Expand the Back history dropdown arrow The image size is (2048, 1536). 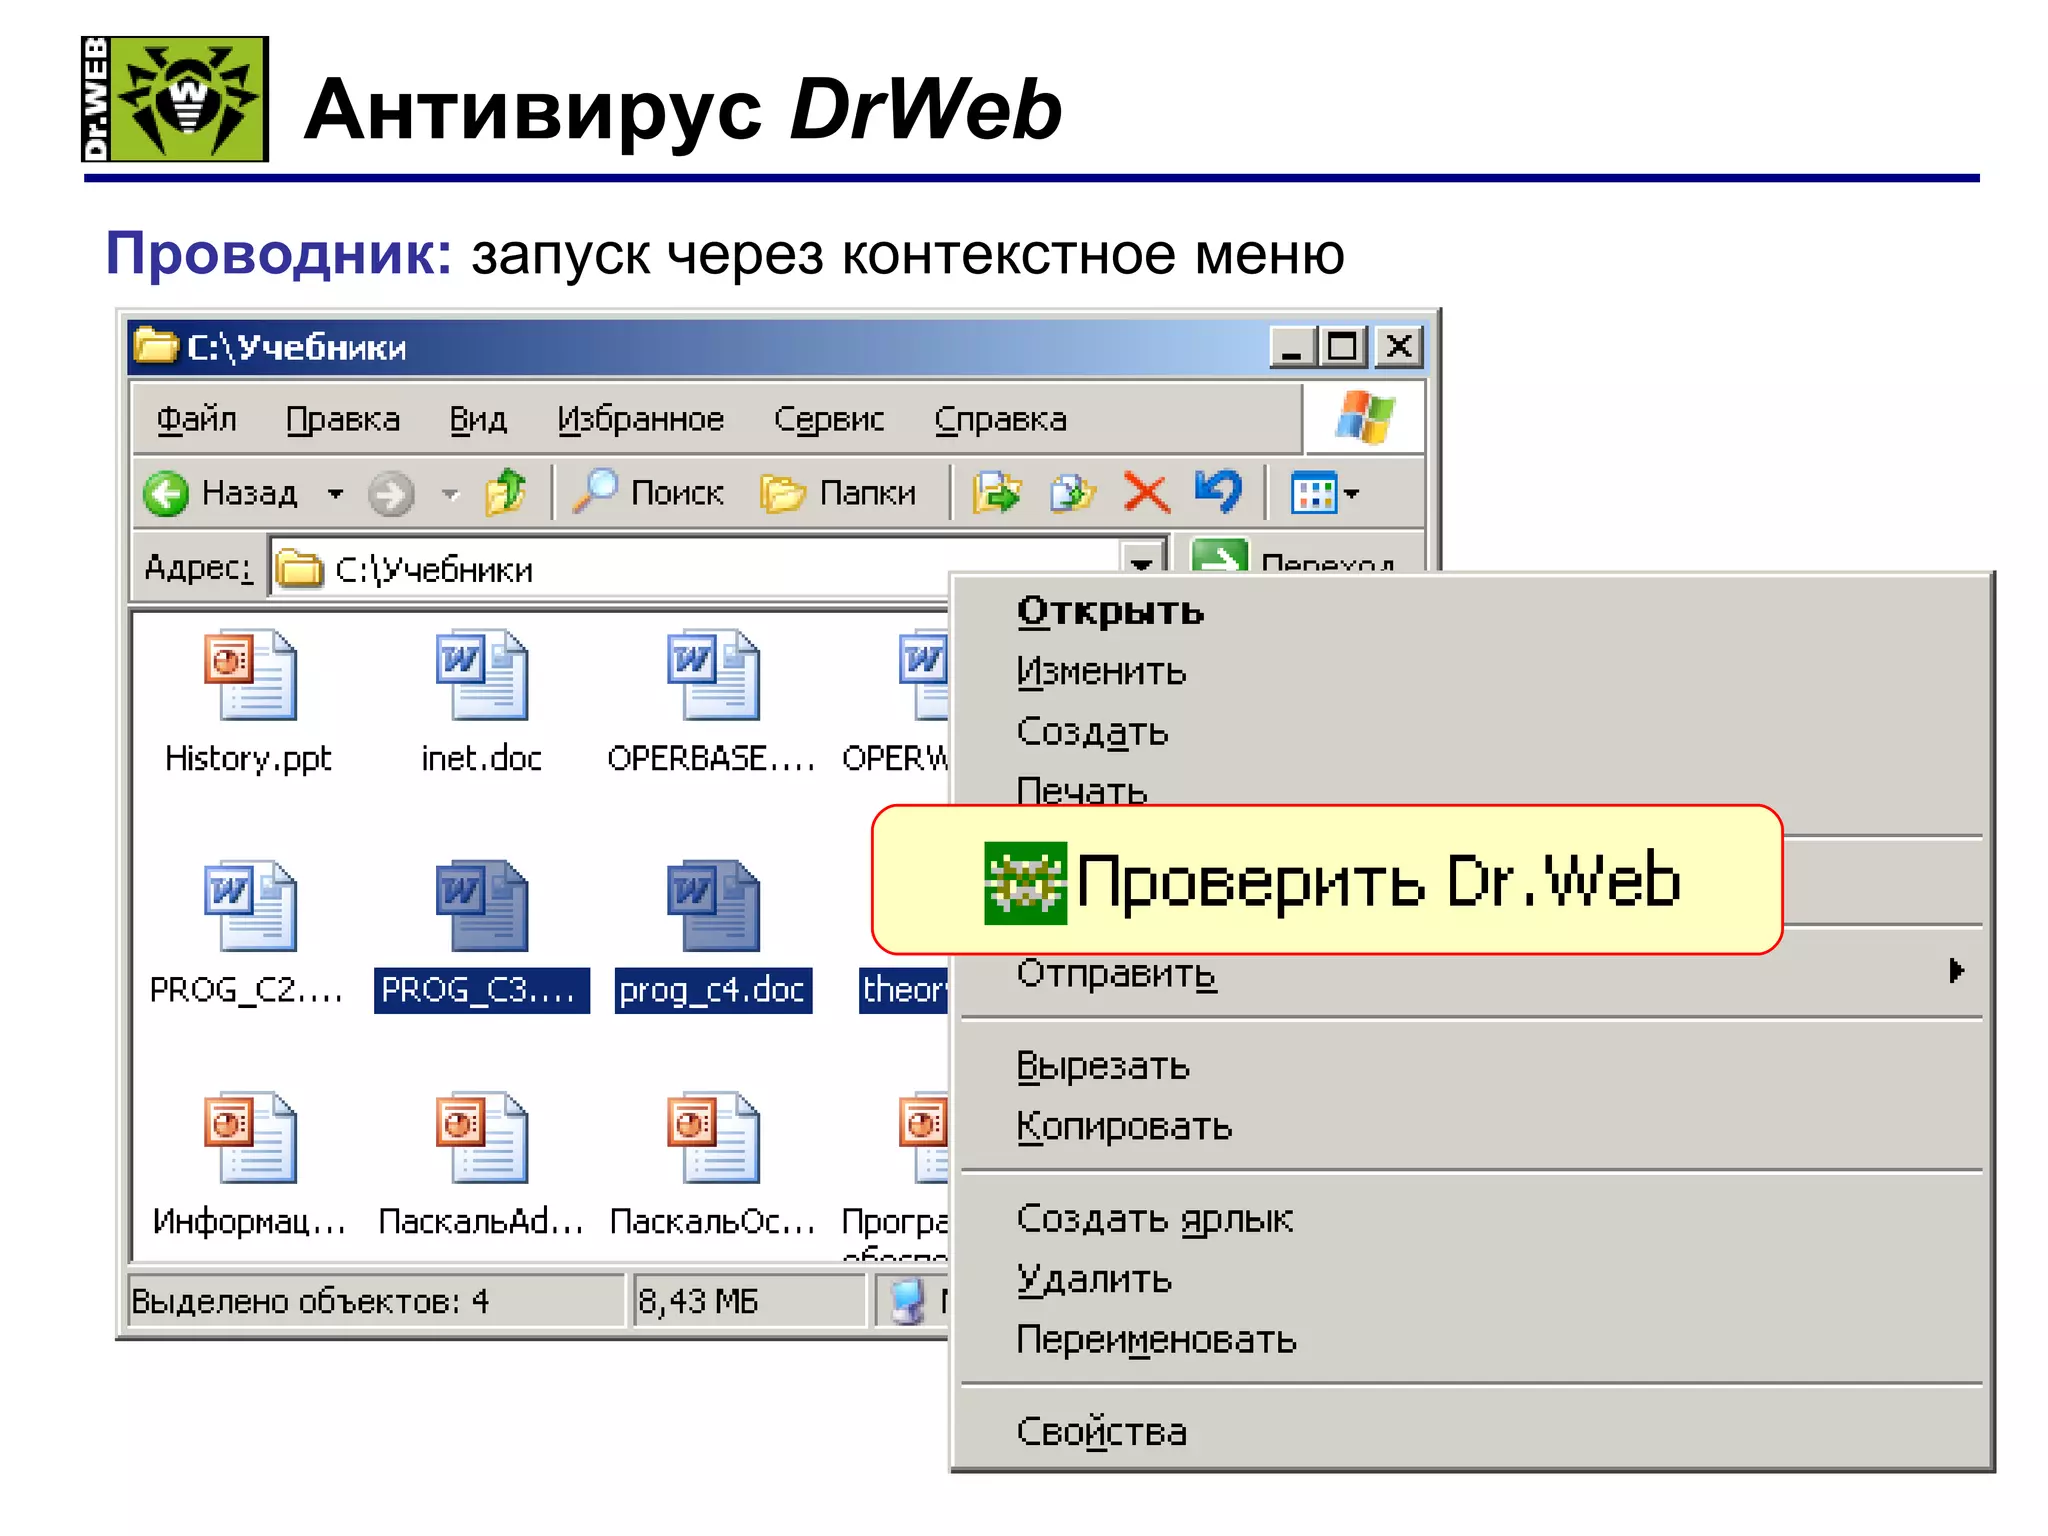pyautogui.click(x=336, y=493)
